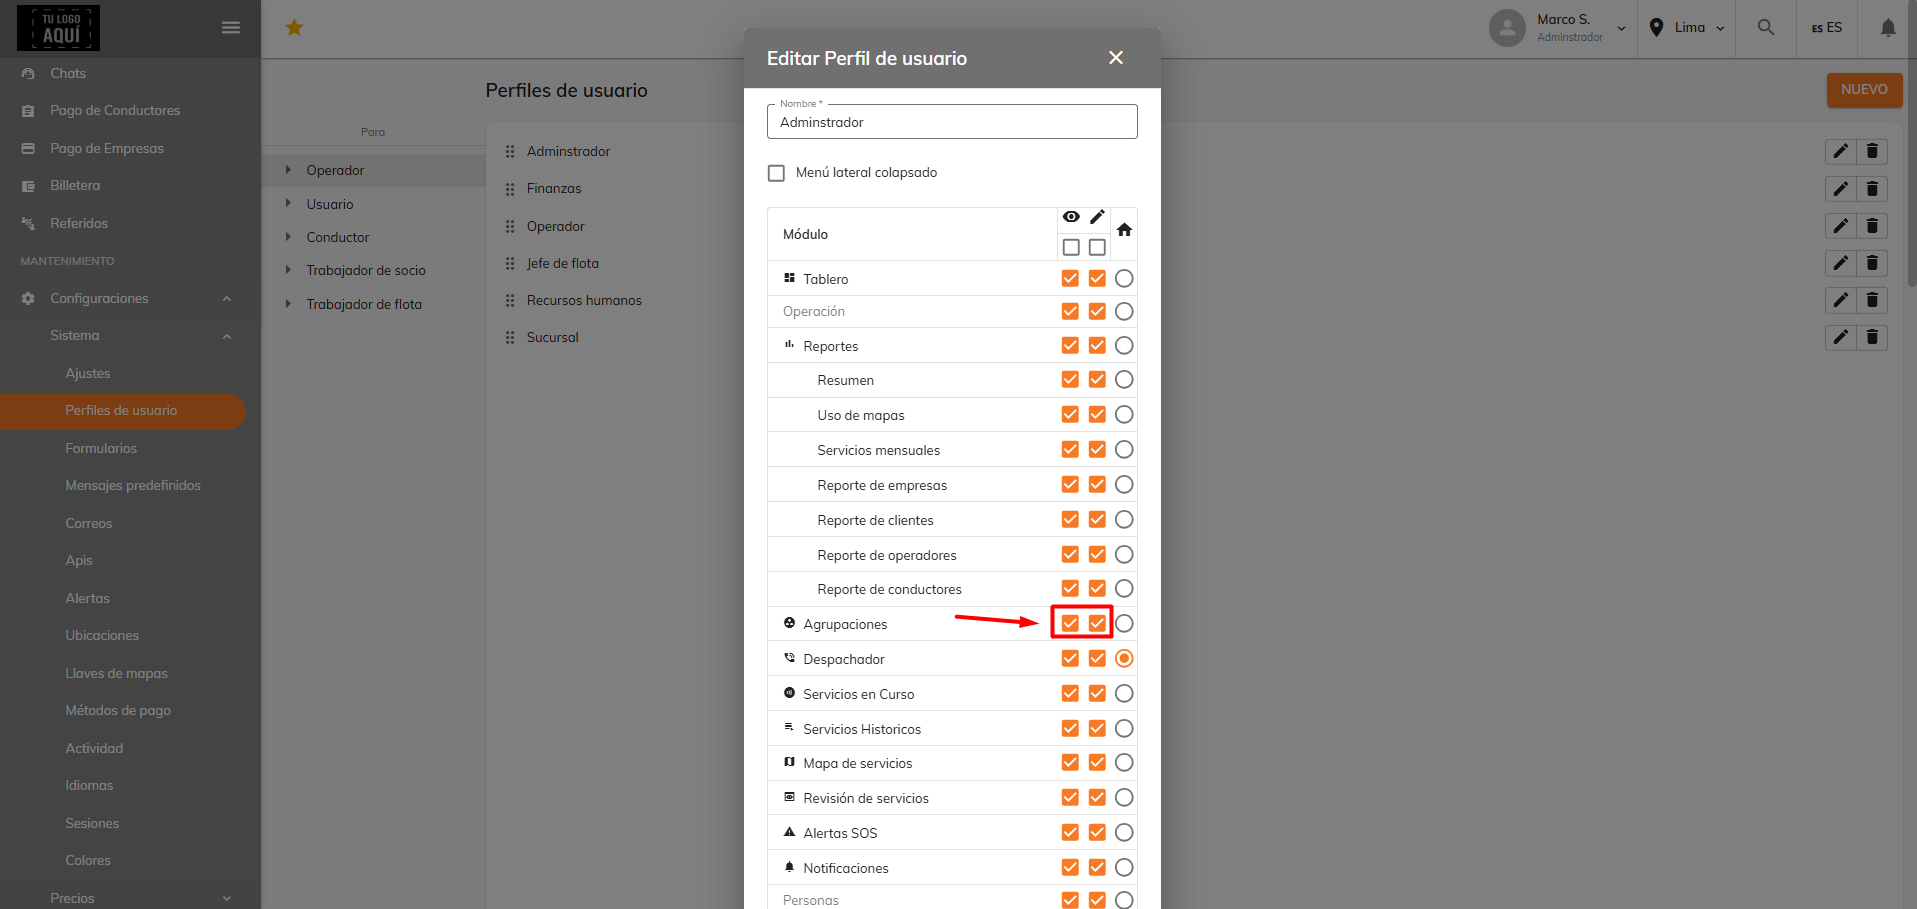Open the search magnifier icon
The height and width of the screenshot is (909, 1917).
(1766, 28)
